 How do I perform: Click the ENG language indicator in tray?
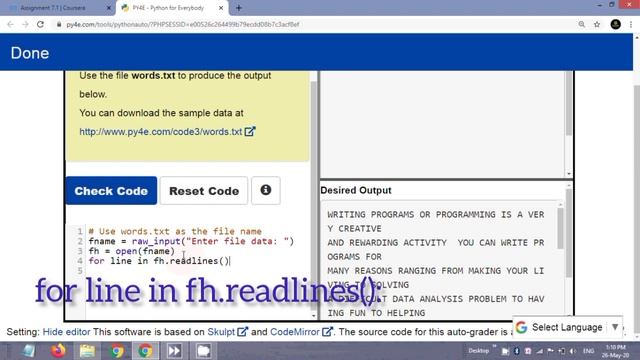click(589, 351)
